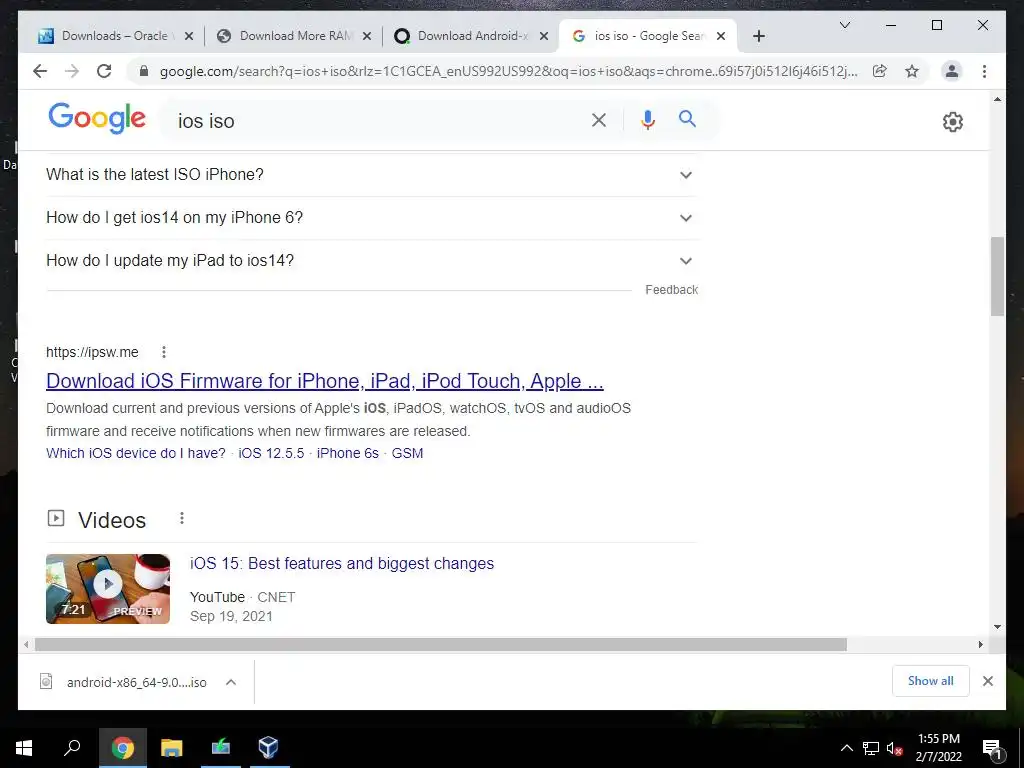
Task: Search tabs with the chevron button
Action: tap(844, 25)
